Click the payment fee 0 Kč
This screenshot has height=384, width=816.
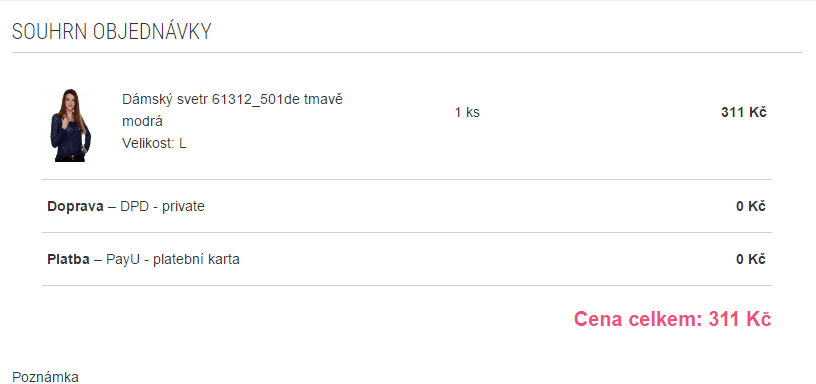coord(750,259)
